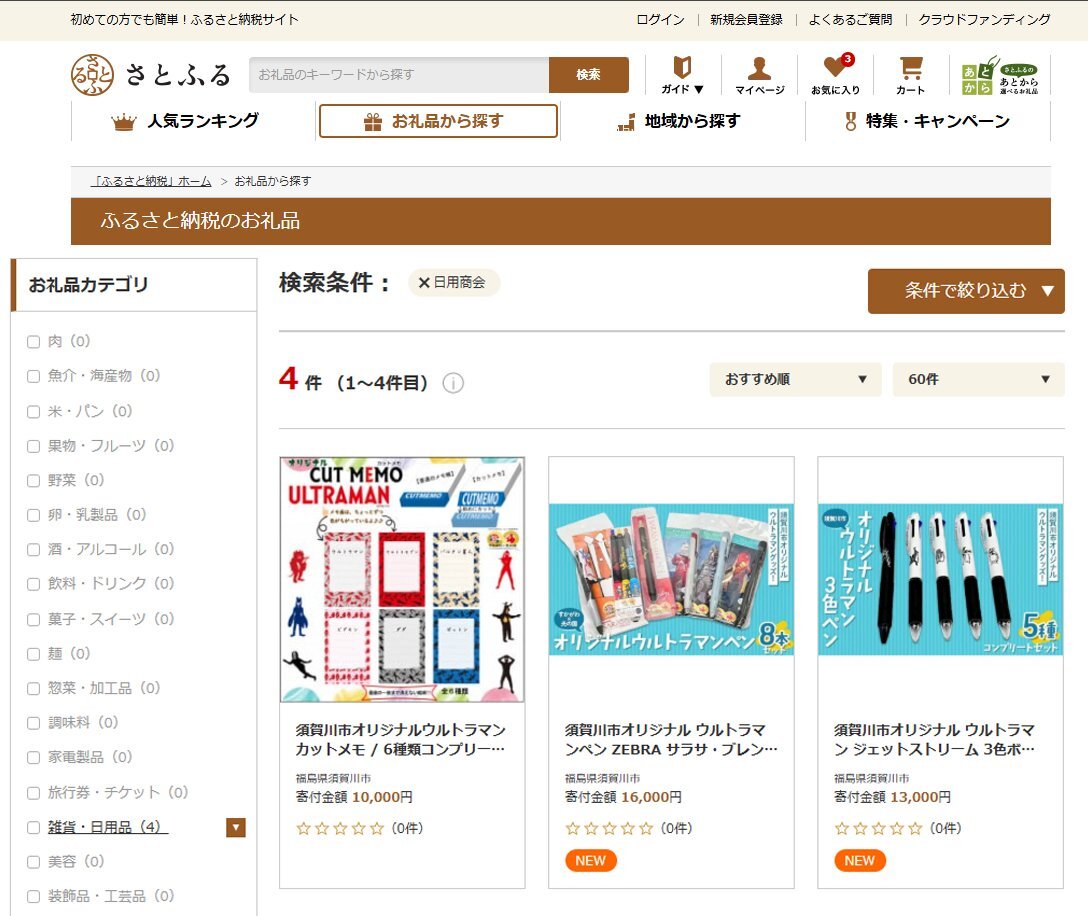The height and width of the screenshot is (916, 1088).
Task: Open the おすすめ順 sort dropdown
Action: pyautogui.click(x=795, y=380)
